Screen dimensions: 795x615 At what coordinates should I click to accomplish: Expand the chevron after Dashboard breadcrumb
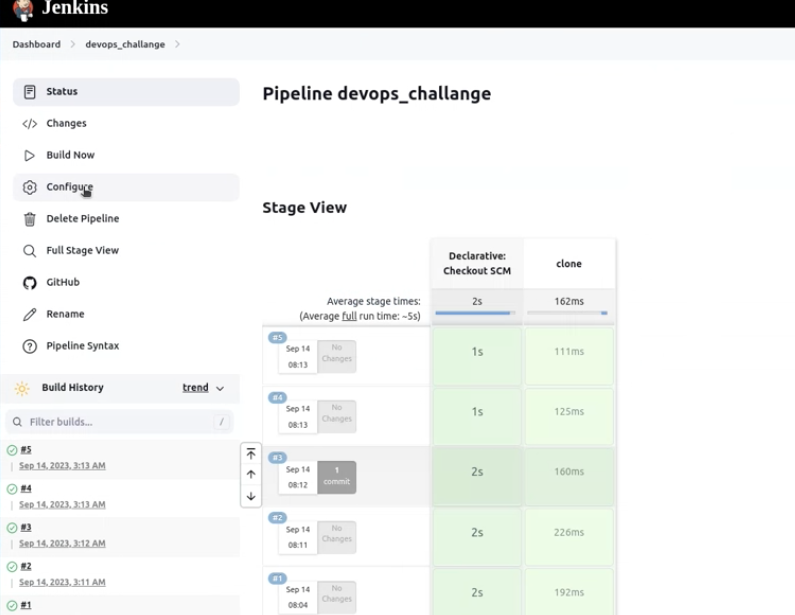click(73, 44)
